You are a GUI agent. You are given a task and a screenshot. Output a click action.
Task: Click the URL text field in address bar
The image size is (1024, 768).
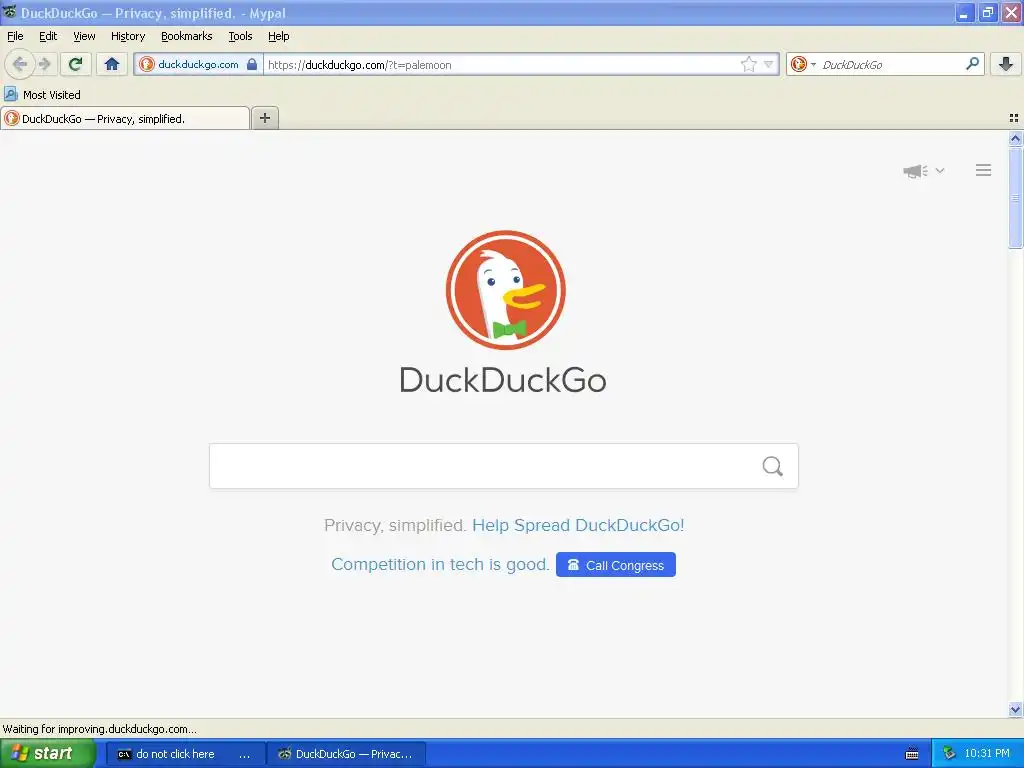pos(502,64)
